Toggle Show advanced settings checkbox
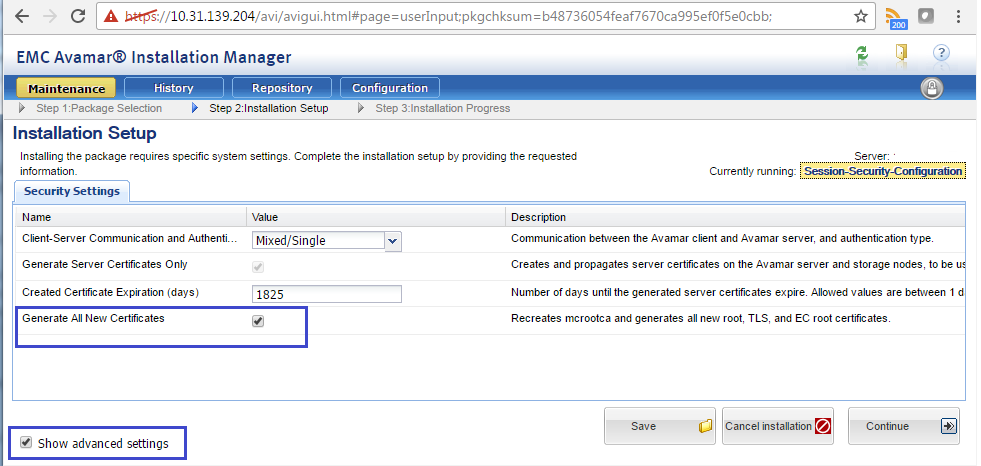This screenshot has width=981, height=466. [26, 443]
